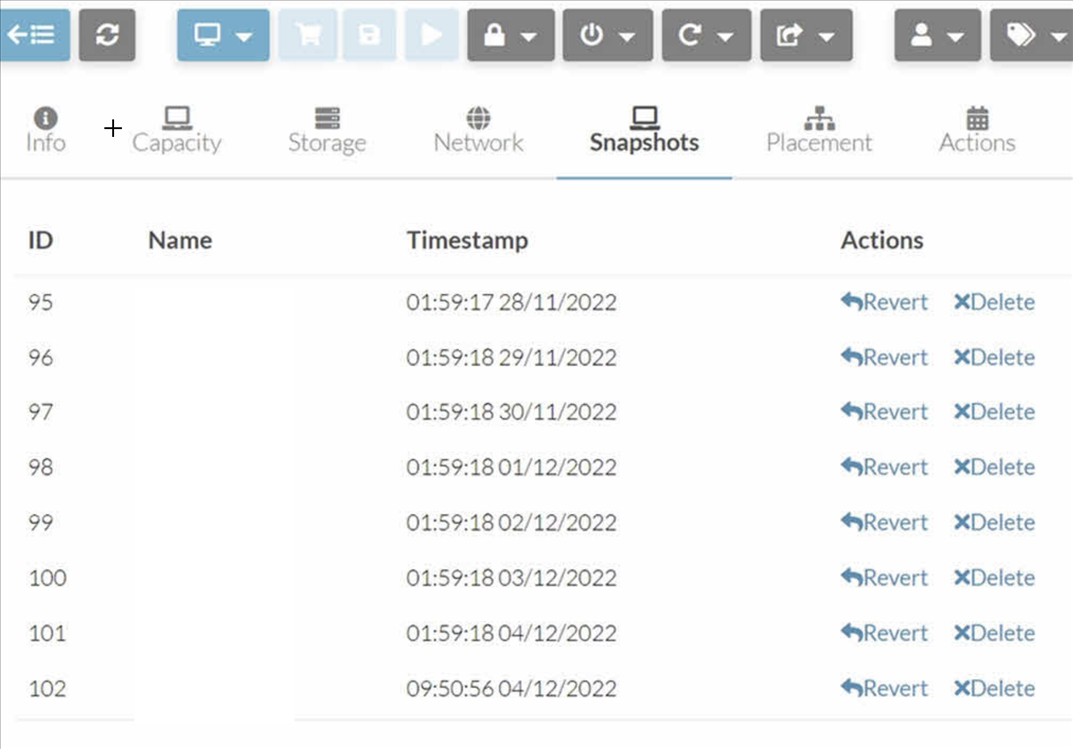The width and height of the screenshot is (1073, 749).
Task: Switch to the Network tab
Action: tap(478, 130)
